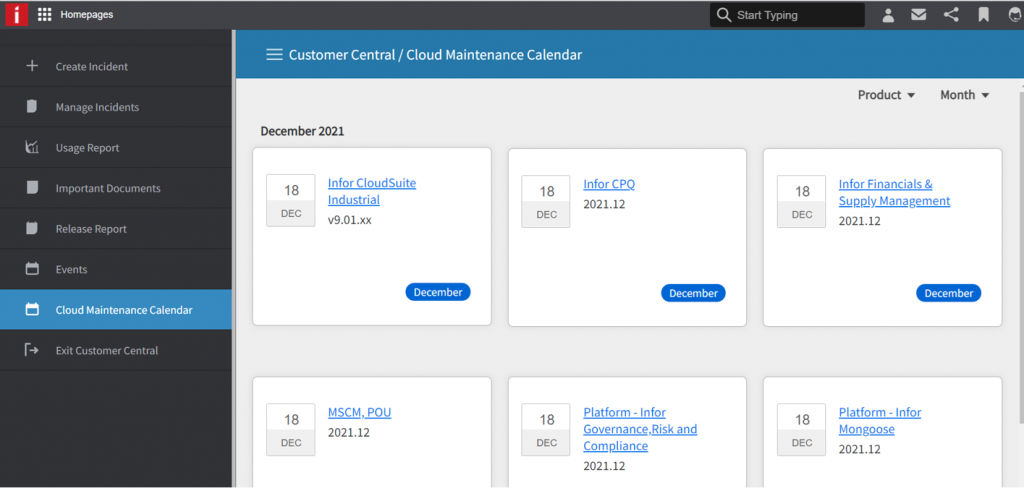Expand the Month filter dropdown

click(x=964, y=95)
